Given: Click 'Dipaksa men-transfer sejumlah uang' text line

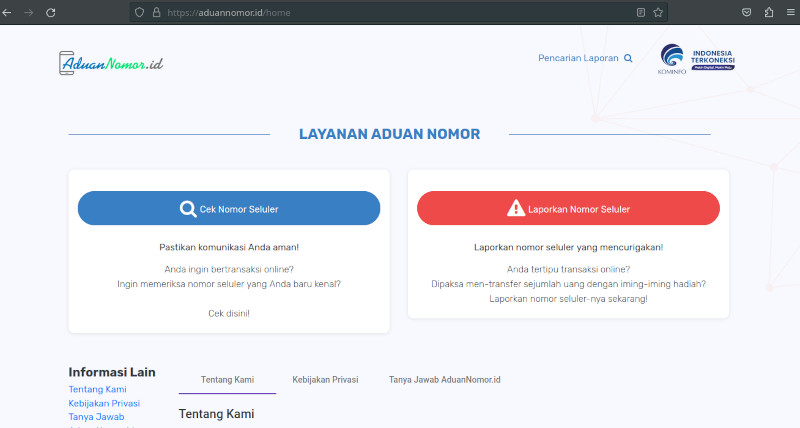Looking at the screenshot, I should click(x=568, y=284).
